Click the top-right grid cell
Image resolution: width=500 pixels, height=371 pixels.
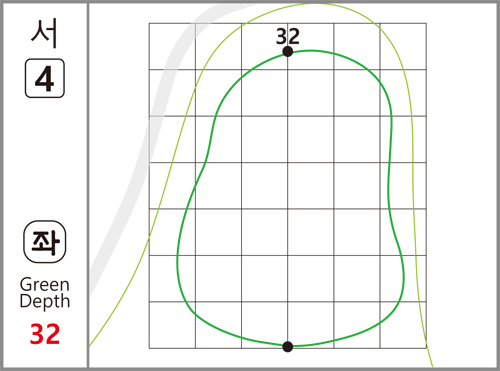[403, 46]
